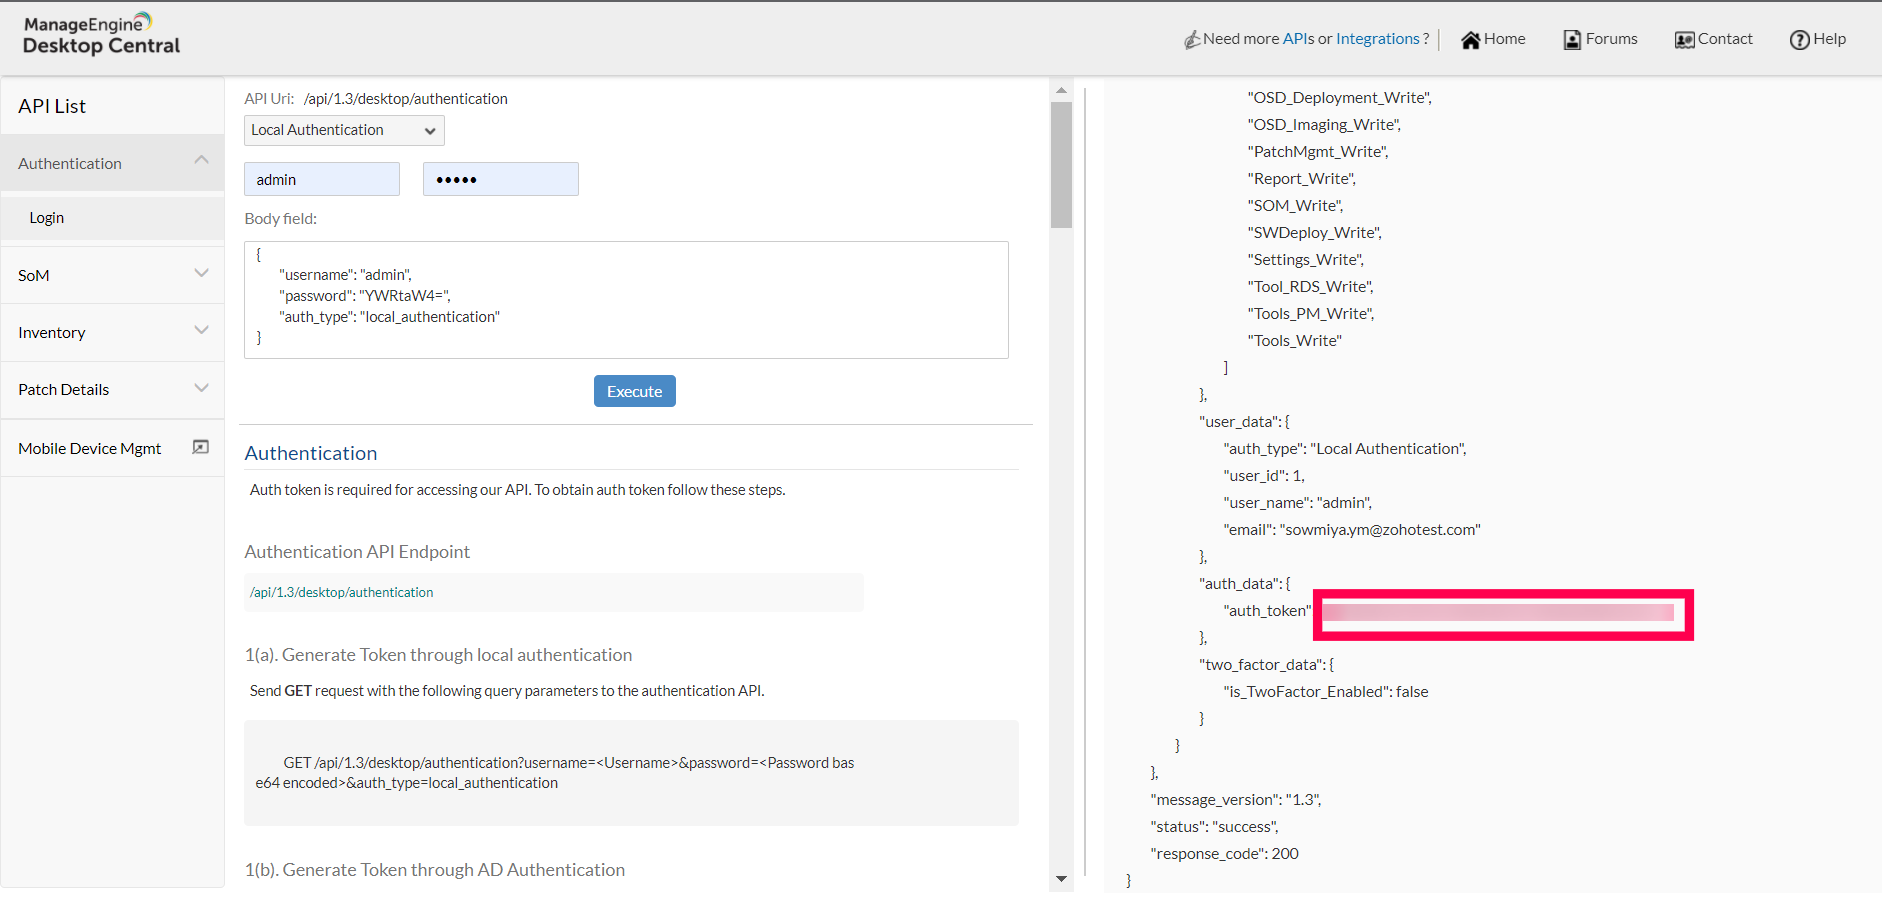Click the "Report_Write" response line
The height and width of the screenshot is (907, 1882).
coord(1302,179)
